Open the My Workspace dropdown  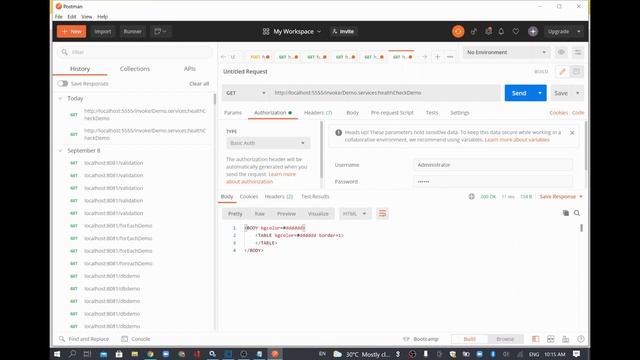tap(292, 31)
